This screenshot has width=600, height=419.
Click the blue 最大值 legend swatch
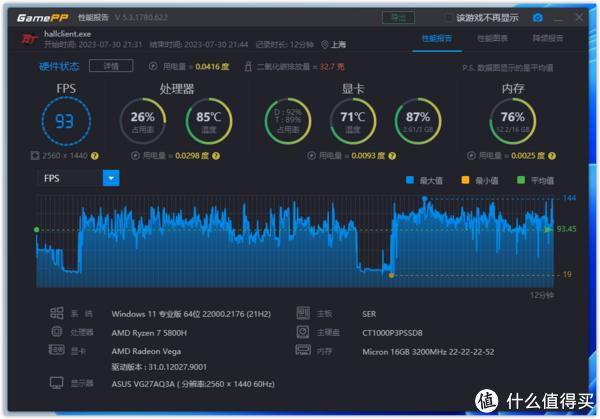point(410,180)
